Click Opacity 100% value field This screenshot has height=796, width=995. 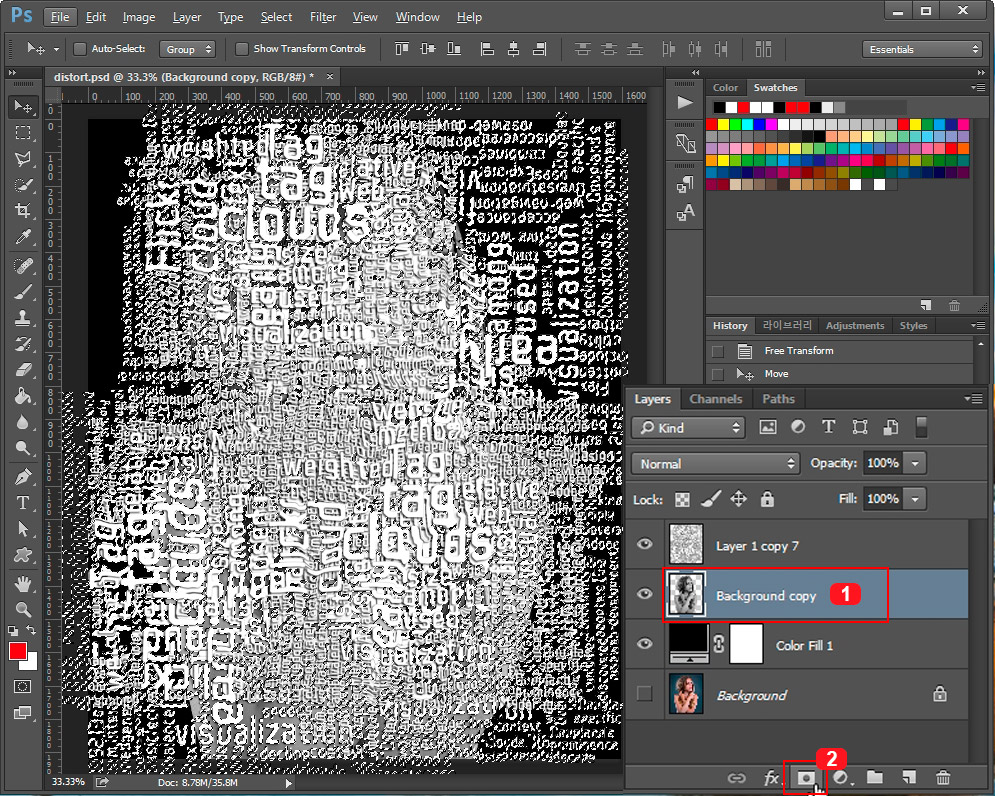tap(883, 463)
